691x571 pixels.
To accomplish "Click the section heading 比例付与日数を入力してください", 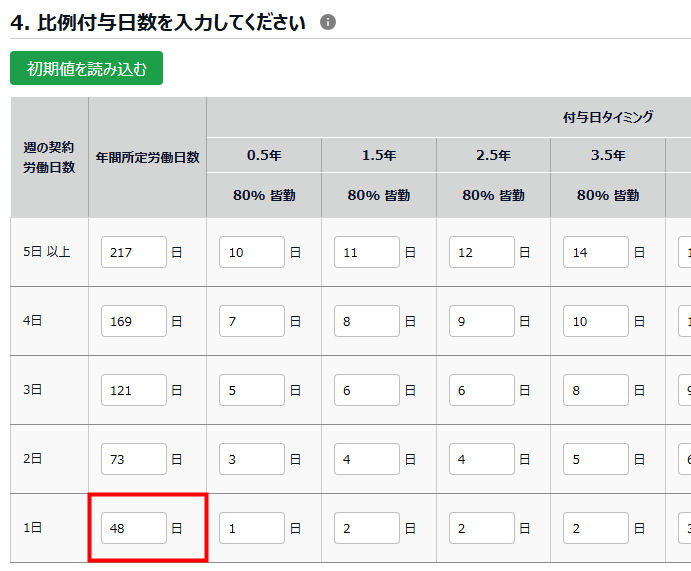I will click(171, 22).
